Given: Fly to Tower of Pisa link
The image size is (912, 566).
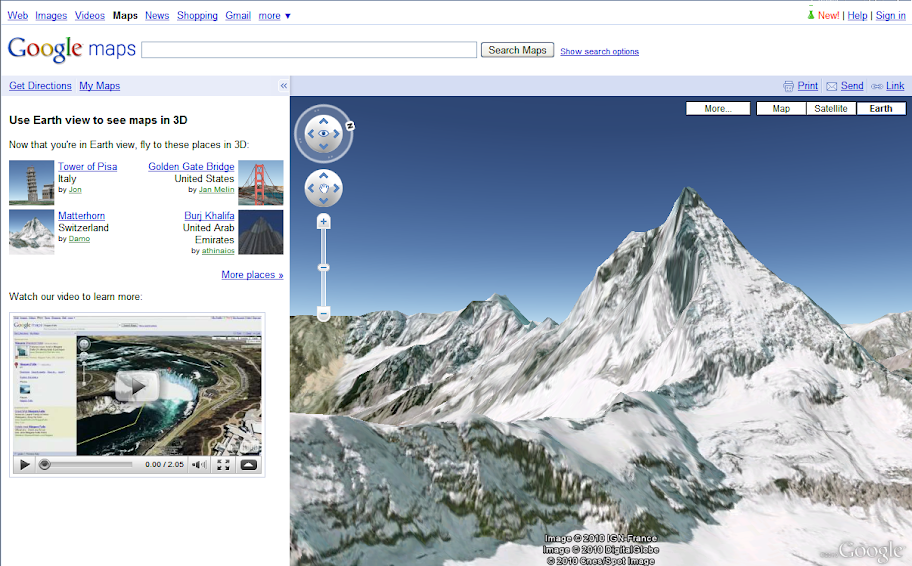Looking at the screenshot, I should pos(87,166).
